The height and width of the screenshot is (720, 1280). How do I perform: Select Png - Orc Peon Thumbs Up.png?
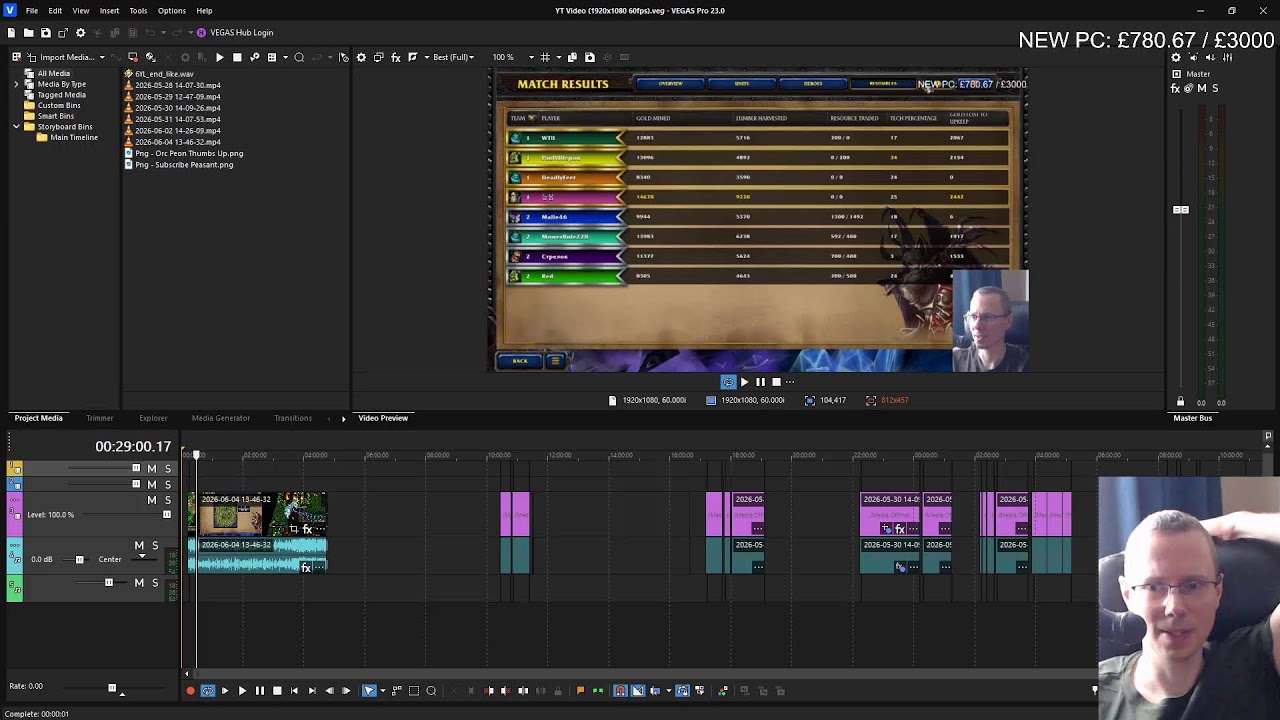(x=189, y=154)
